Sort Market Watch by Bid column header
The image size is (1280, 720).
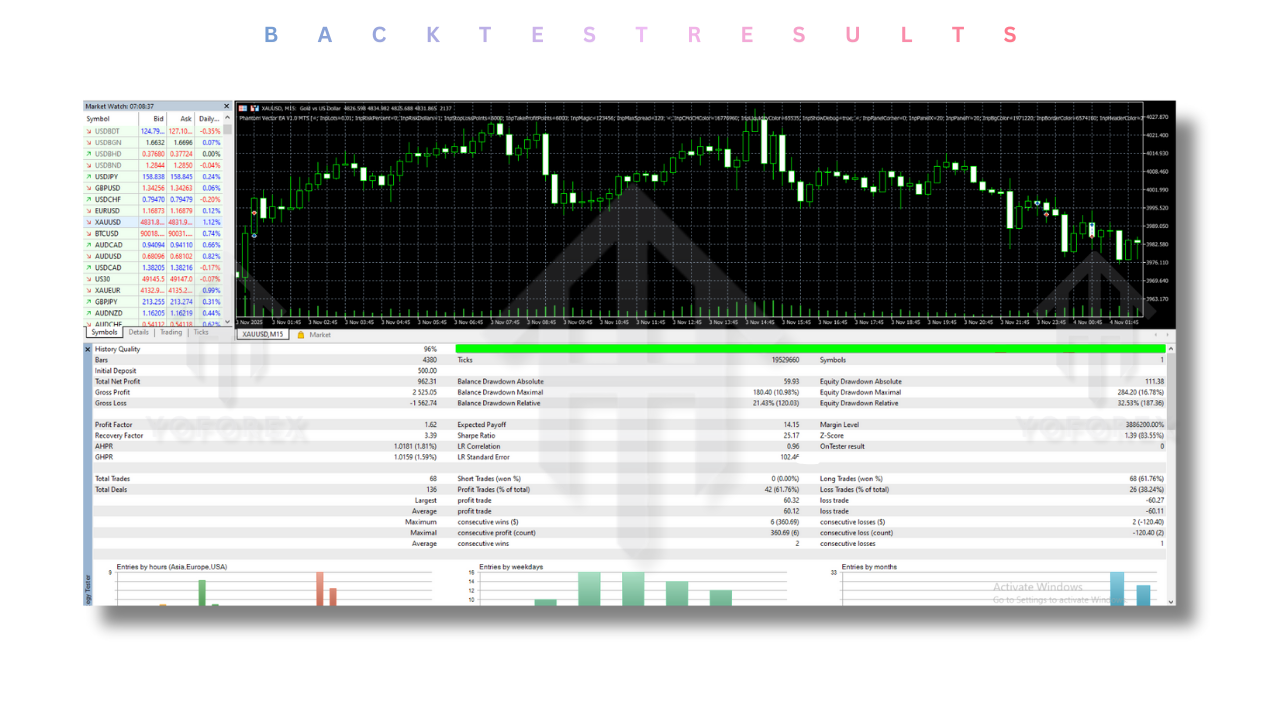tap(158, 118)
